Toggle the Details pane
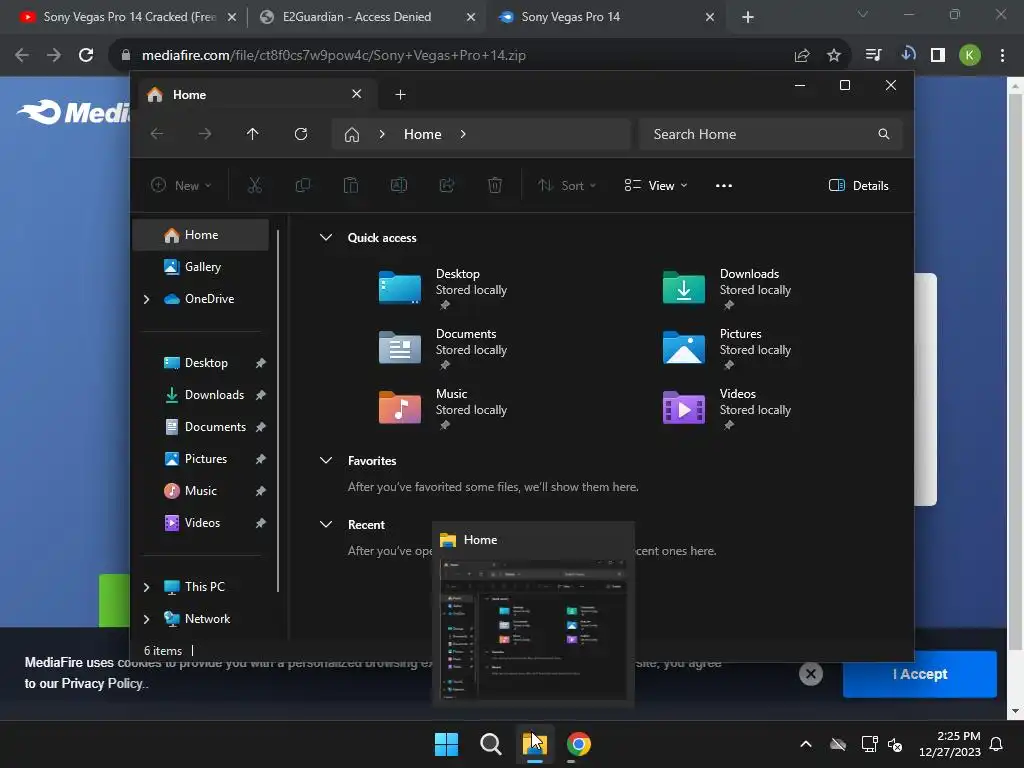This screenshot has width=1024, height=768. coord(858,185)
